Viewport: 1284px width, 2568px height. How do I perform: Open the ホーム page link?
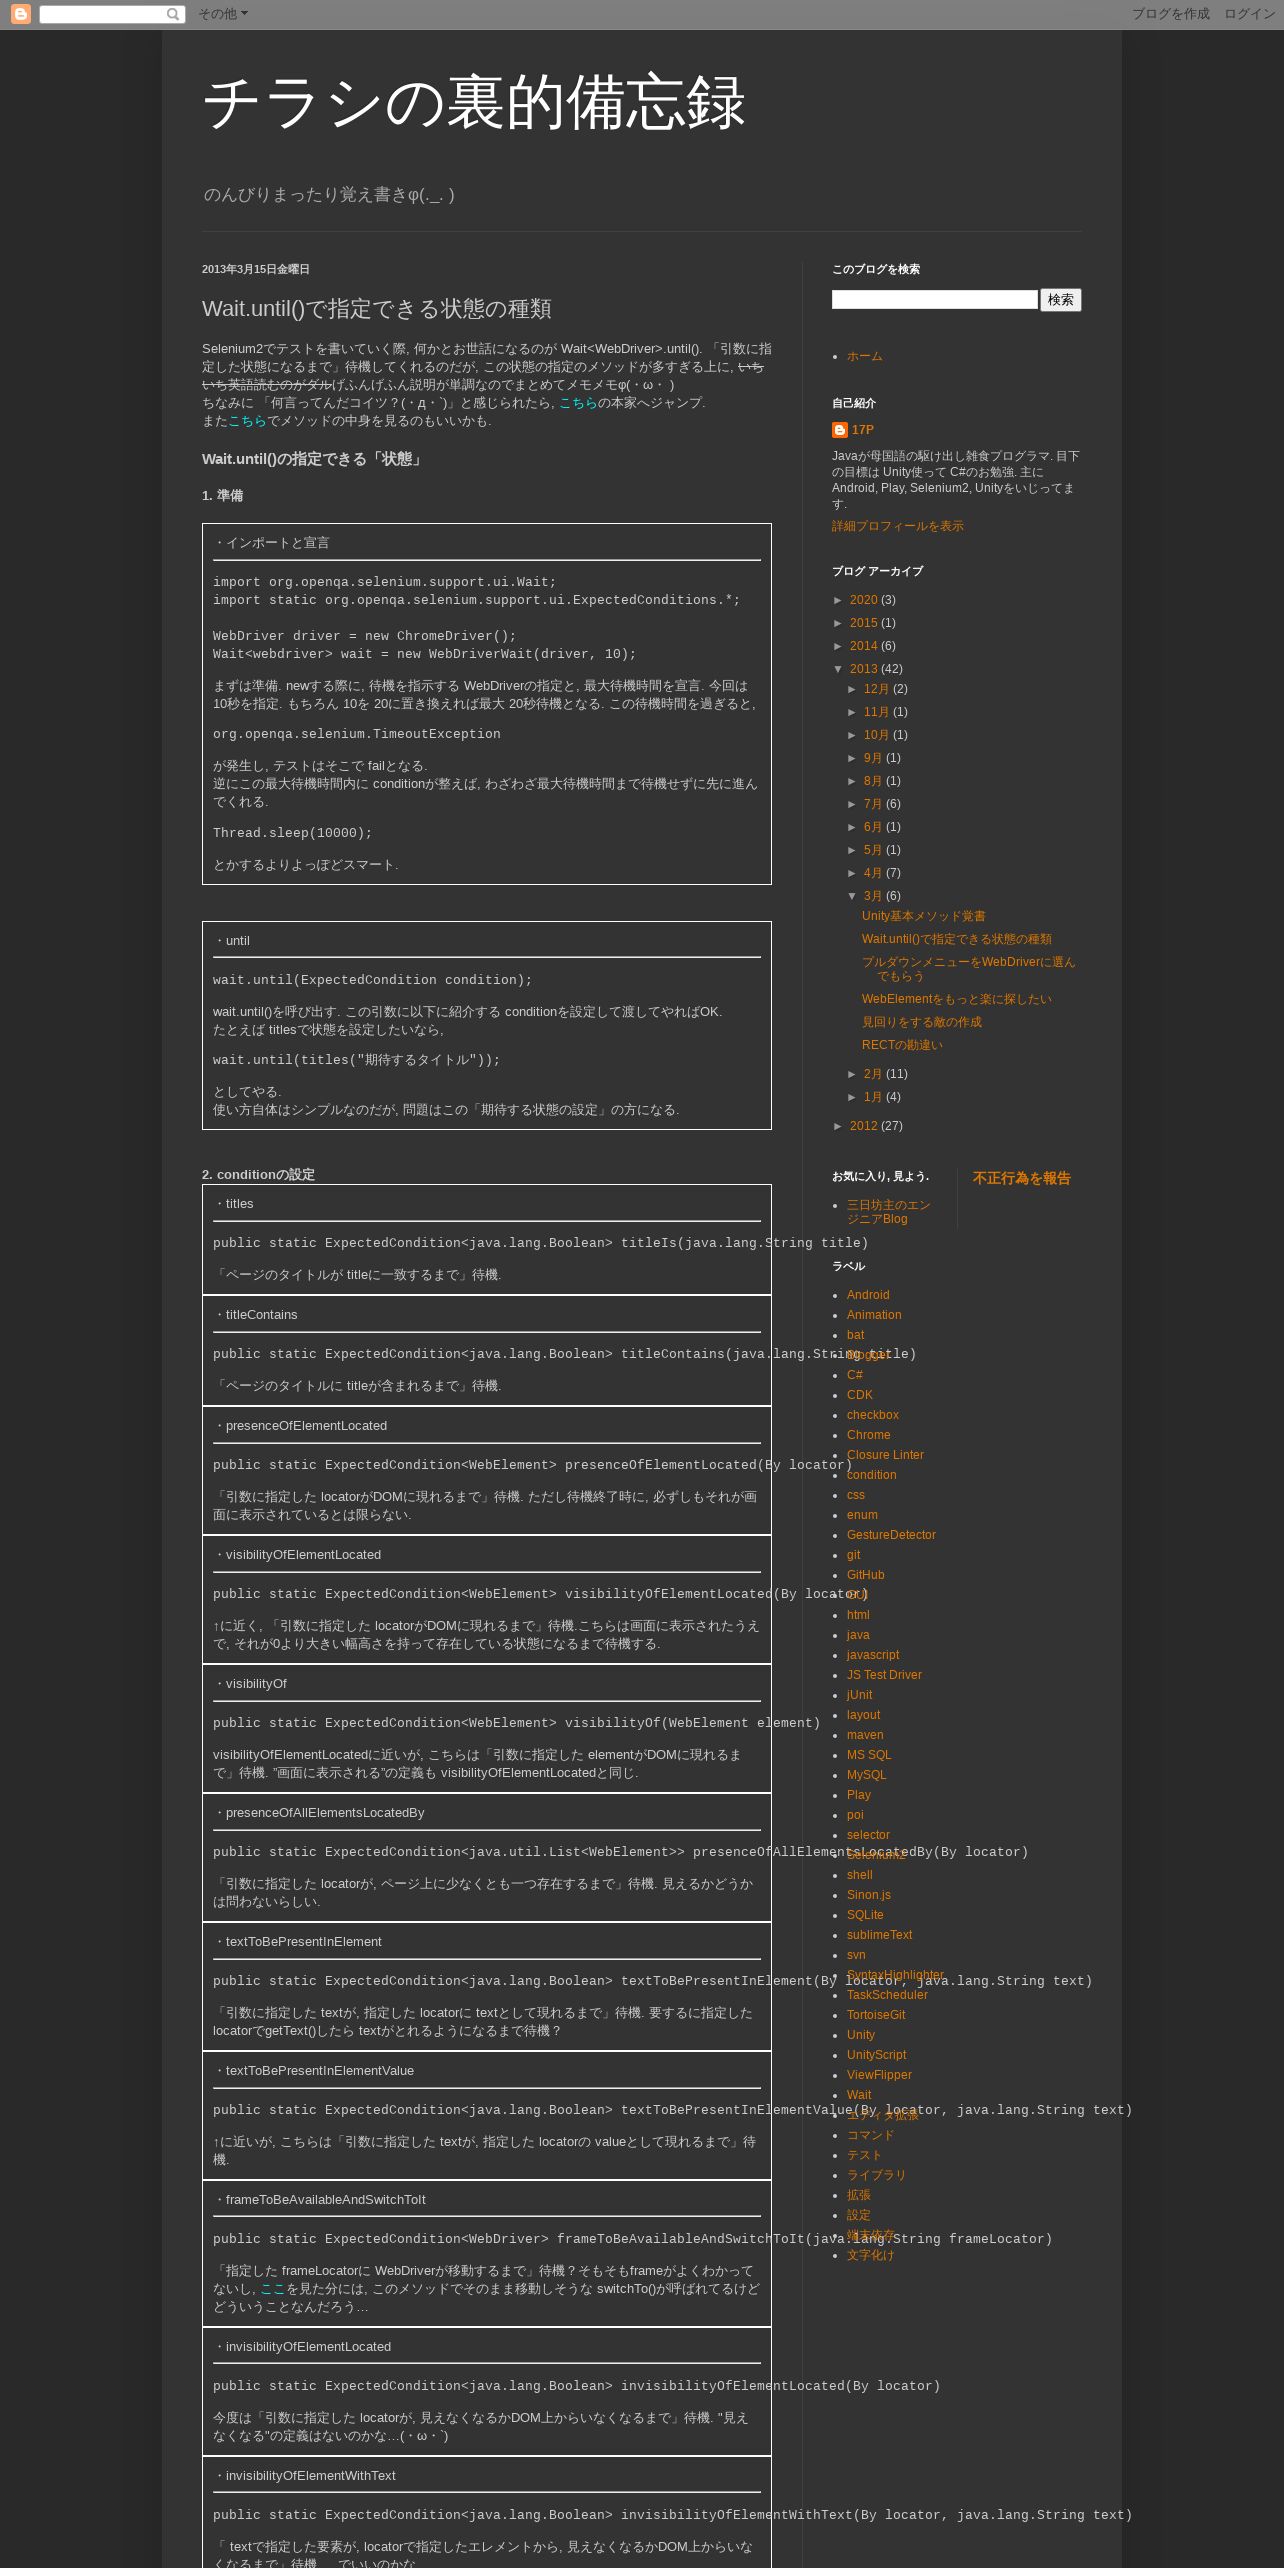(x=864, y=356)
